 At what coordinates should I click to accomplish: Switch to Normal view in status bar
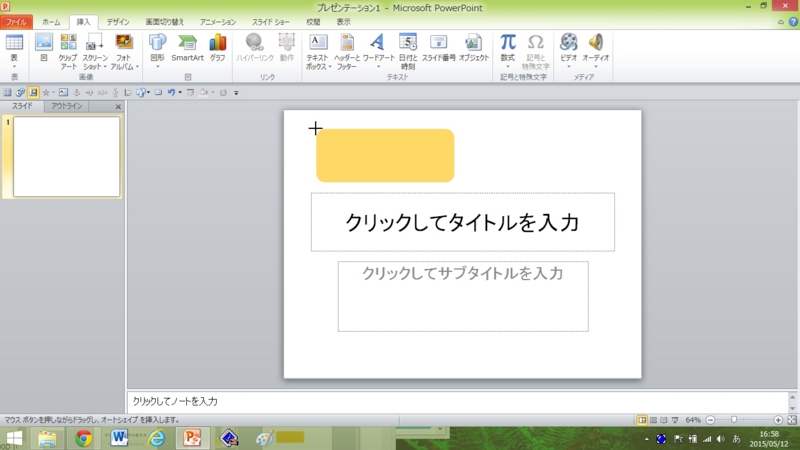(642, 420)
